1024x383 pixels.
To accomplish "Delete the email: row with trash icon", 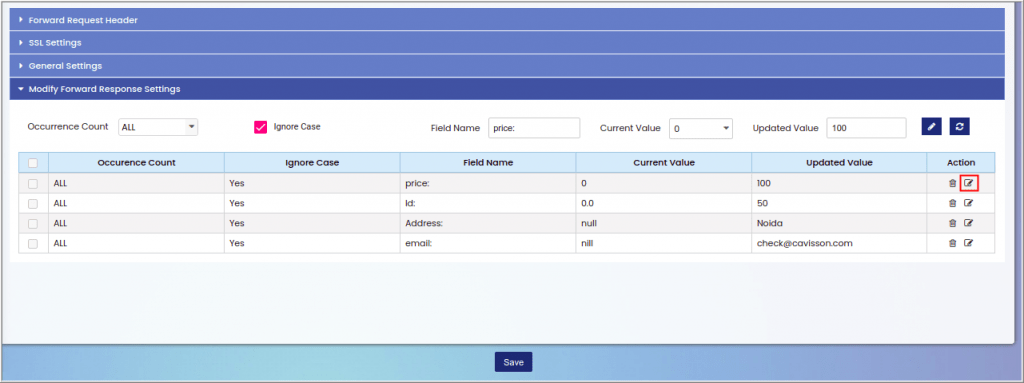I will point(952,243).
